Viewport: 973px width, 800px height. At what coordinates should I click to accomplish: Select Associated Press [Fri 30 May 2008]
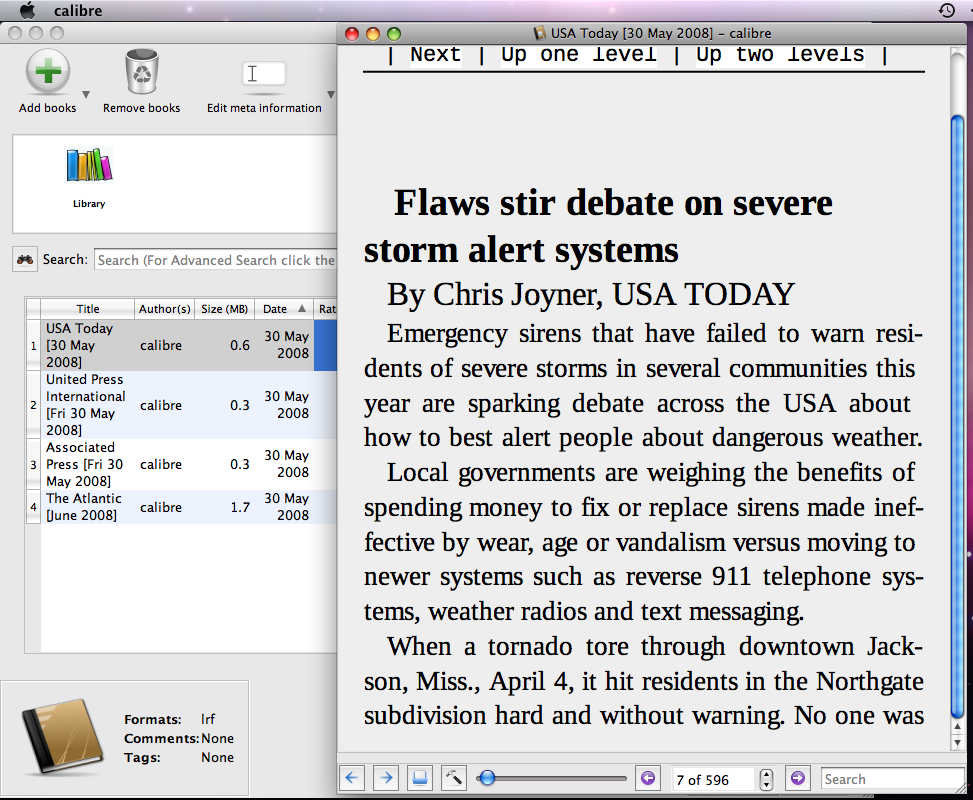click(x=182, y=464)
